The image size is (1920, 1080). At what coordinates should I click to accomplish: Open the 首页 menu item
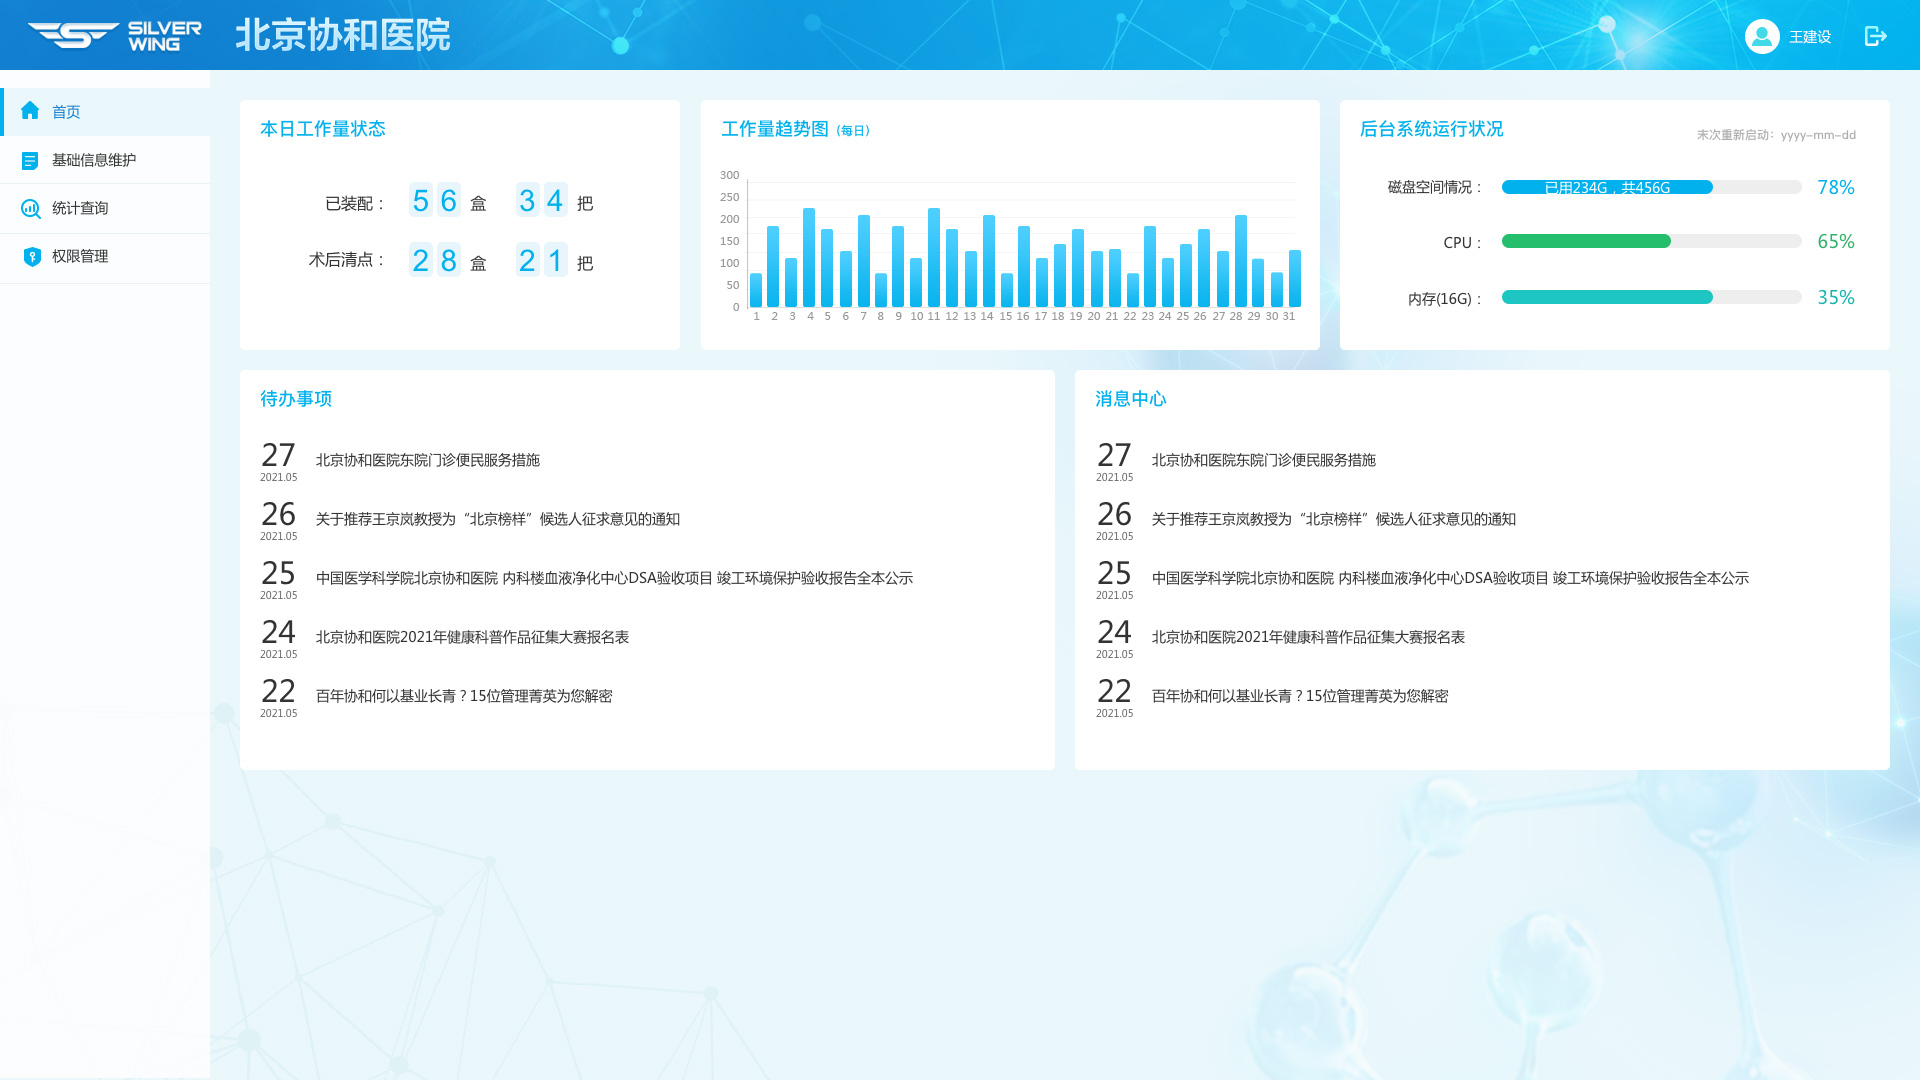click(x=66, y=112)
